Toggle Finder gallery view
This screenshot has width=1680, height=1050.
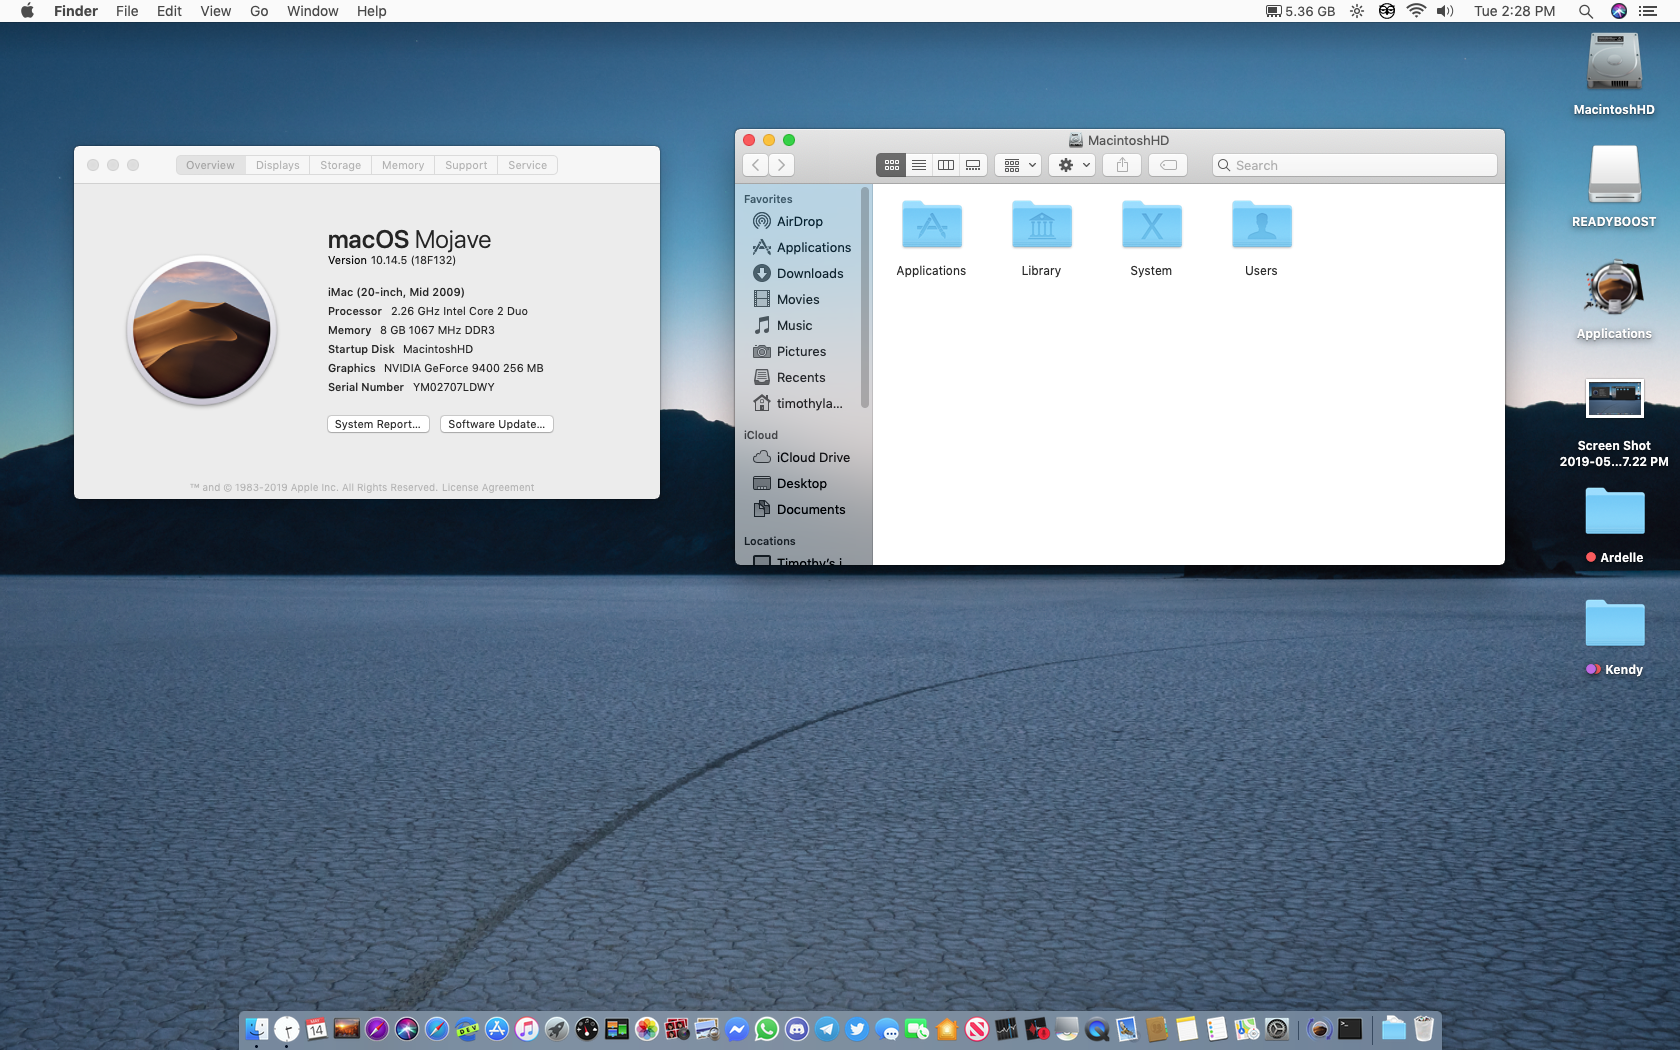click(x=973, y=165)
